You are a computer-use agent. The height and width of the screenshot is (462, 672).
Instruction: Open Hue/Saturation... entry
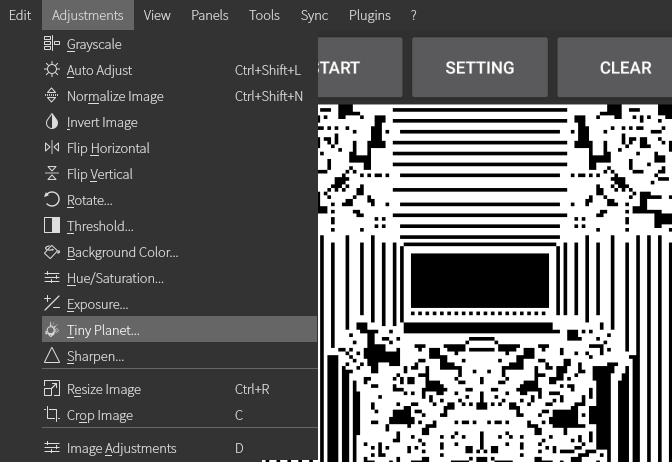click(x=180, y=278)
